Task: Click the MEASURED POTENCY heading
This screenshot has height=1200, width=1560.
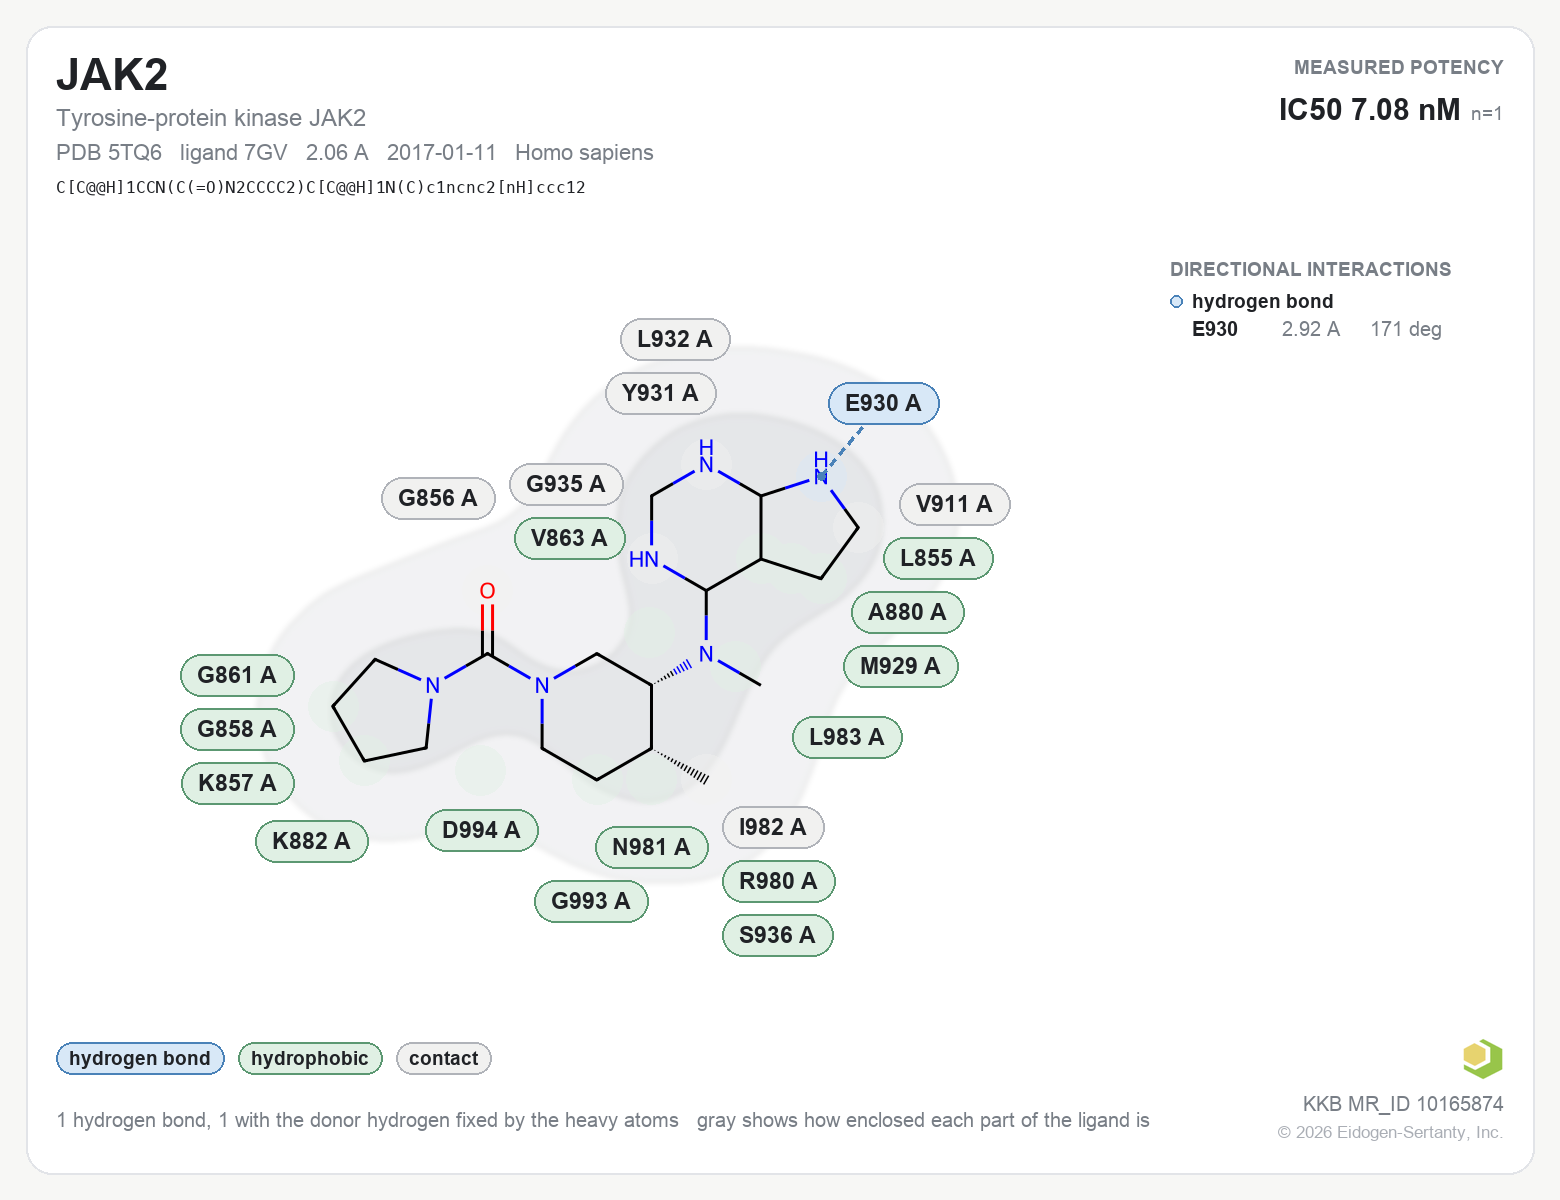Action: click(x=1398, y=67)
